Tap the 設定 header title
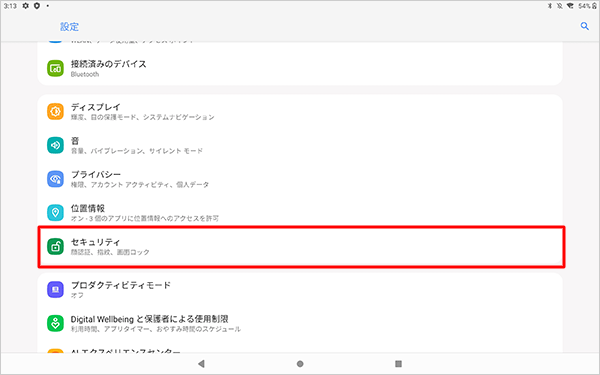Viewport: 600px width, 375px height. point(69,26)
